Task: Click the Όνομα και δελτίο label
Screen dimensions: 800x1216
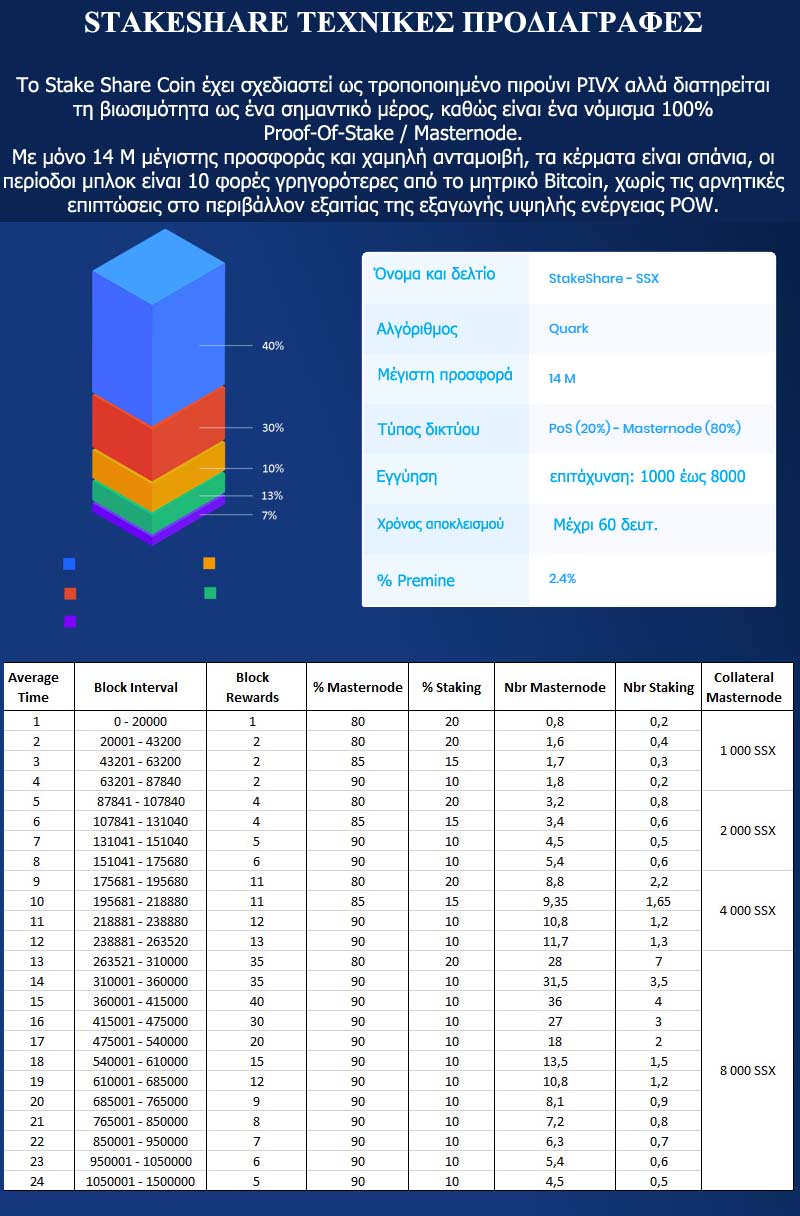Action: (435, 274)
